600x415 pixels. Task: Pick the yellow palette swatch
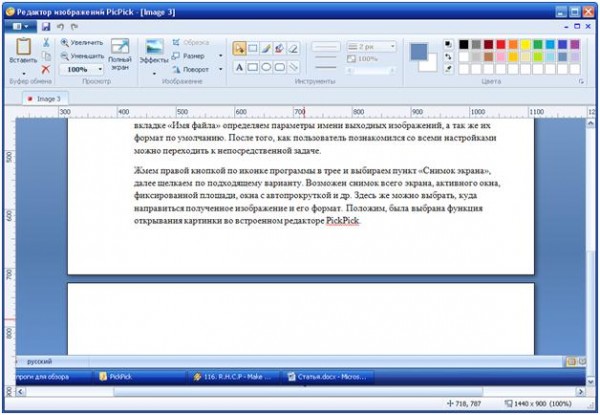pos(525,44)
